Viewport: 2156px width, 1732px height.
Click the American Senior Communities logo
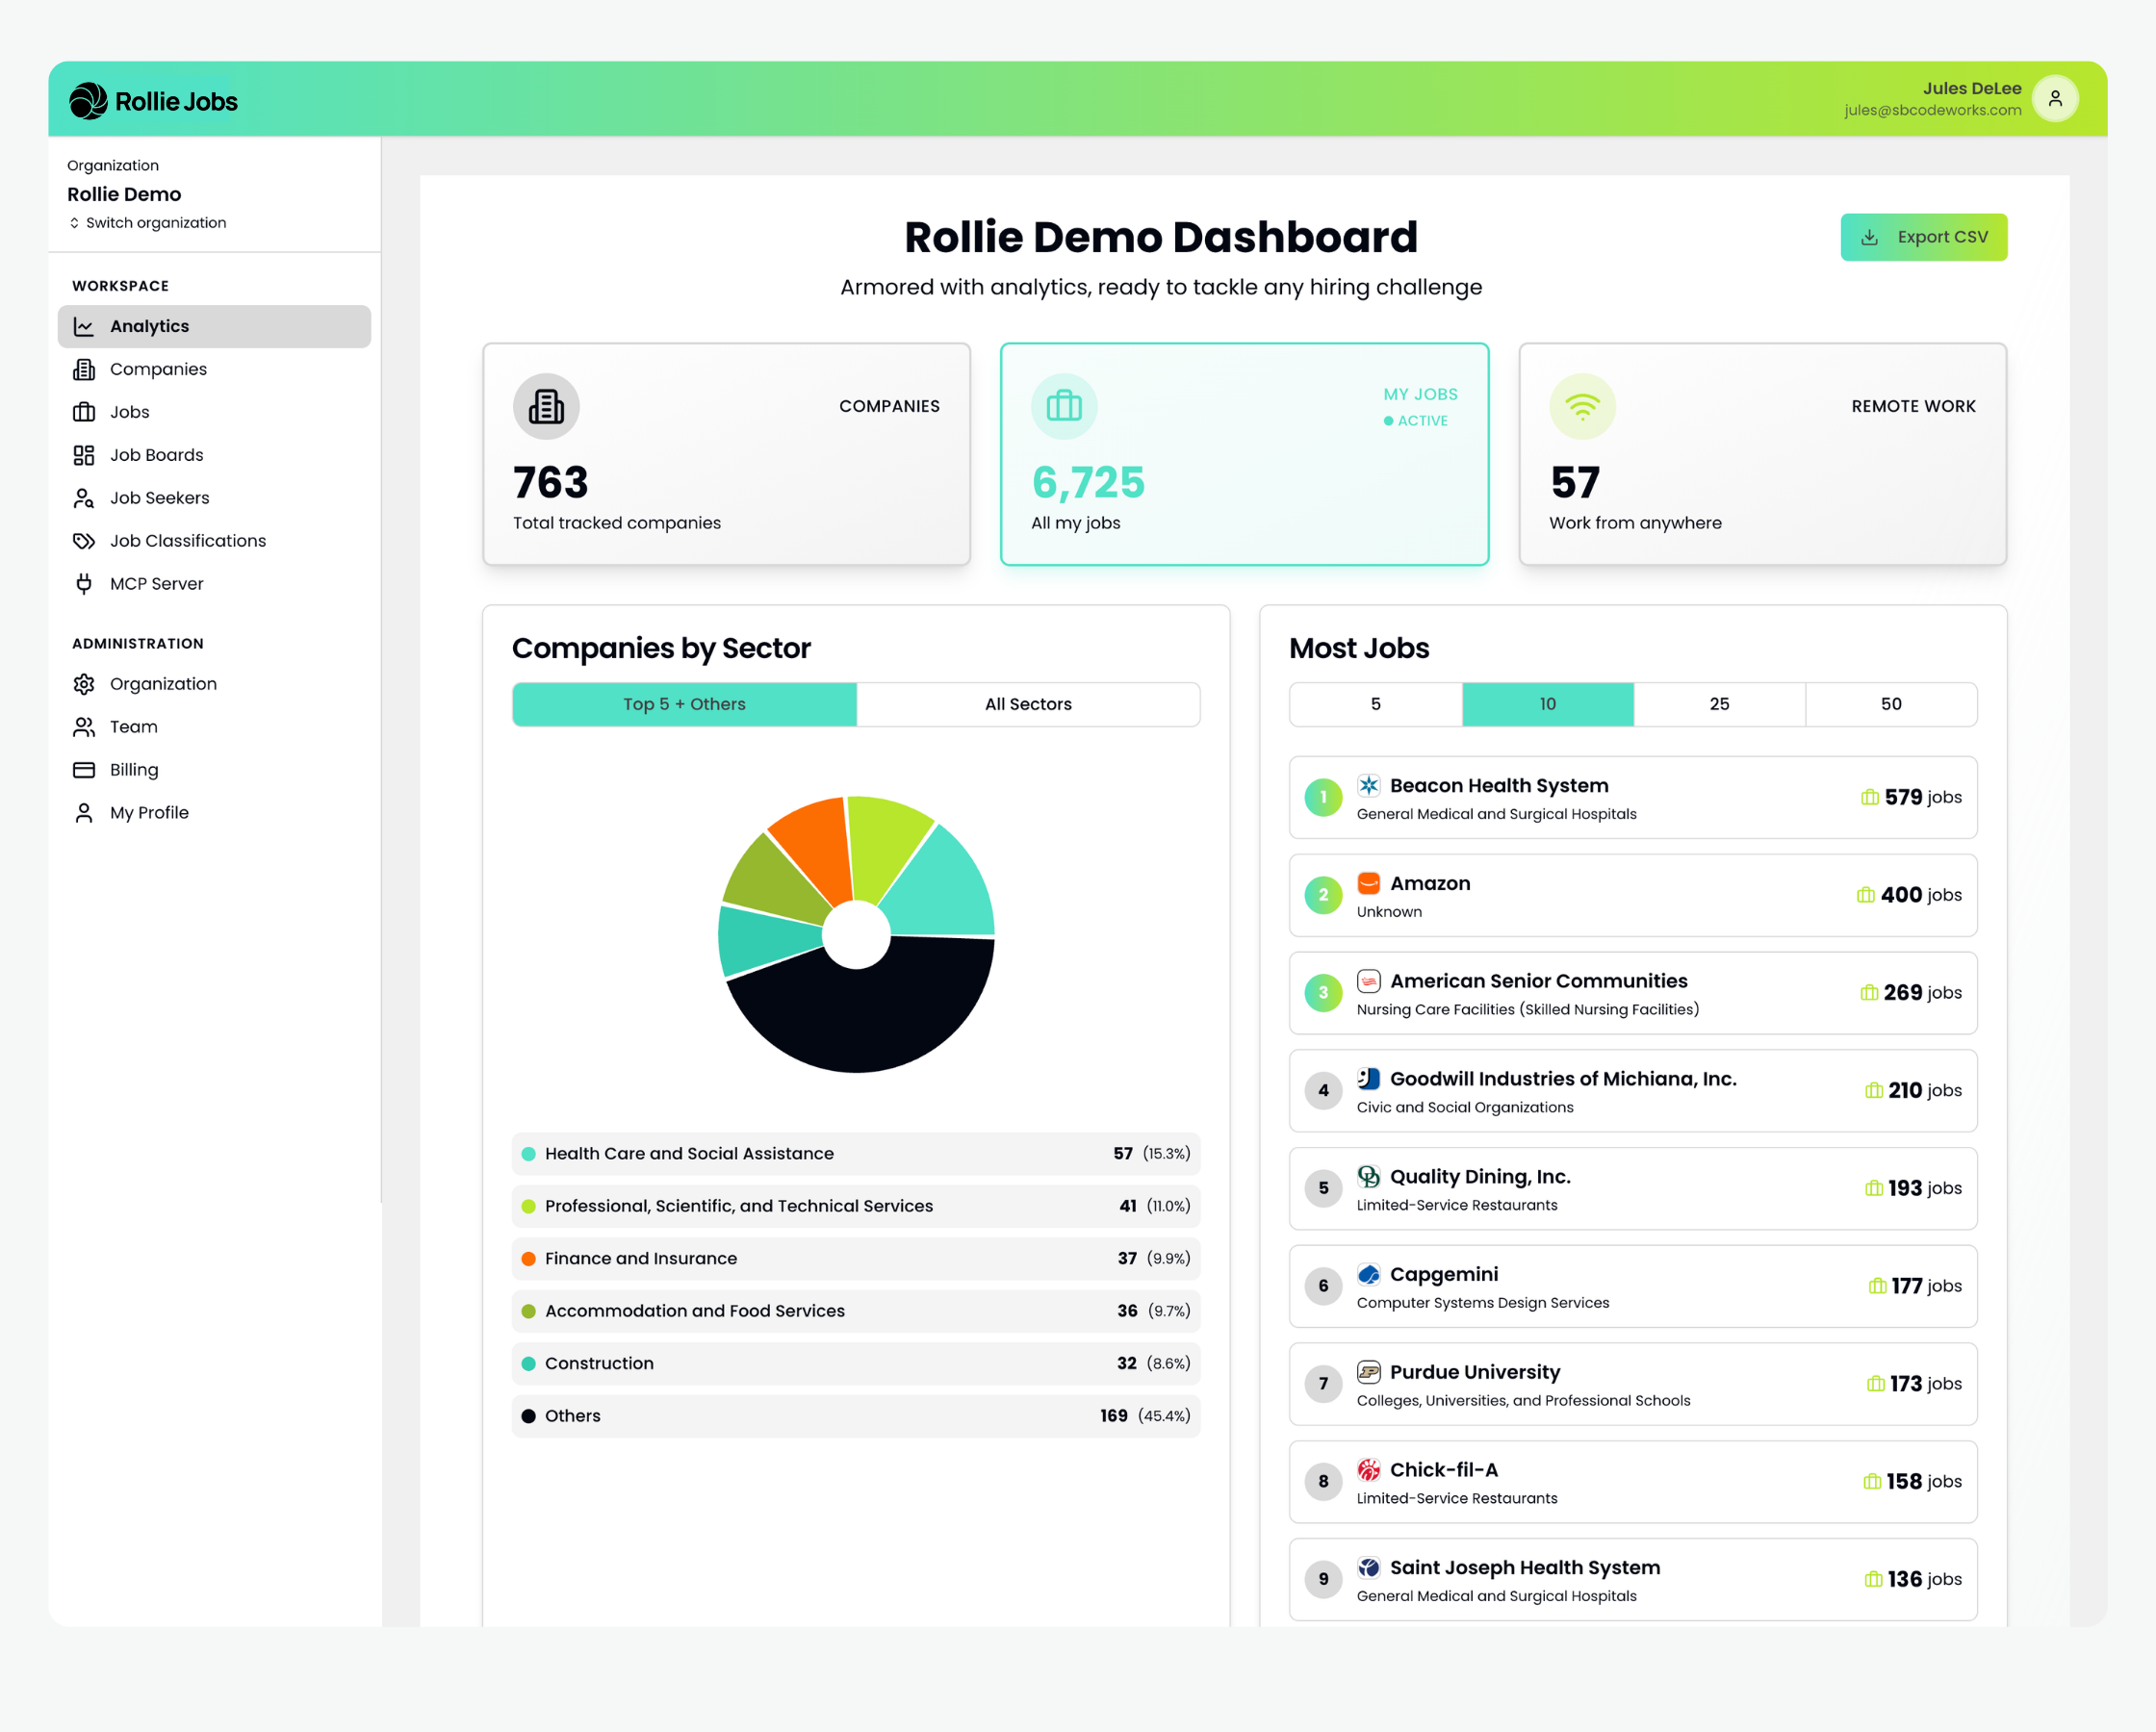pyautogui.click(x=1369, y=981)
